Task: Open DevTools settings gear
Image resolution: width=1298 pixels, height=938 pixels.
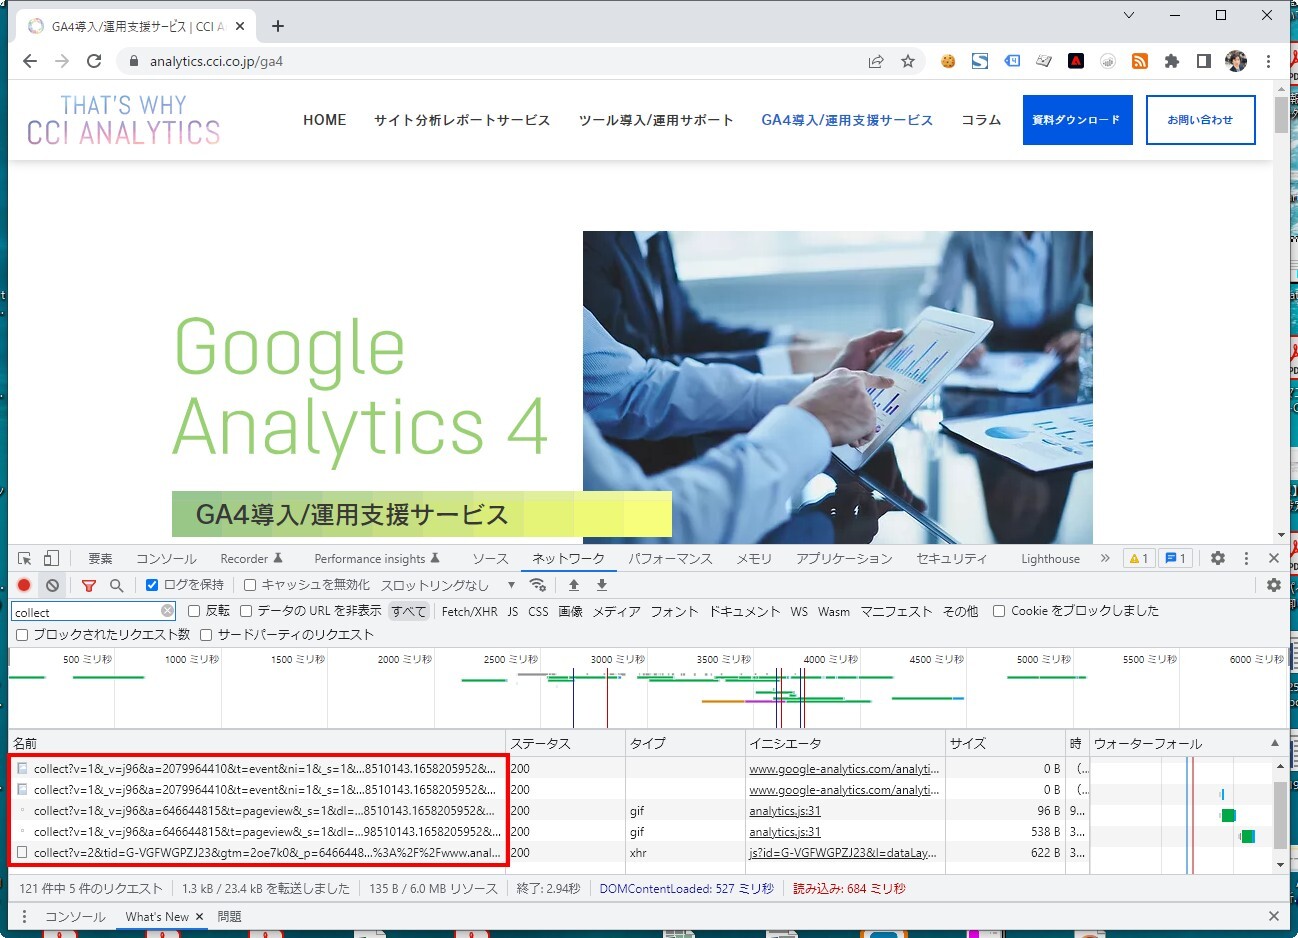Action: pyautogui.click(x=1217, y=558)
